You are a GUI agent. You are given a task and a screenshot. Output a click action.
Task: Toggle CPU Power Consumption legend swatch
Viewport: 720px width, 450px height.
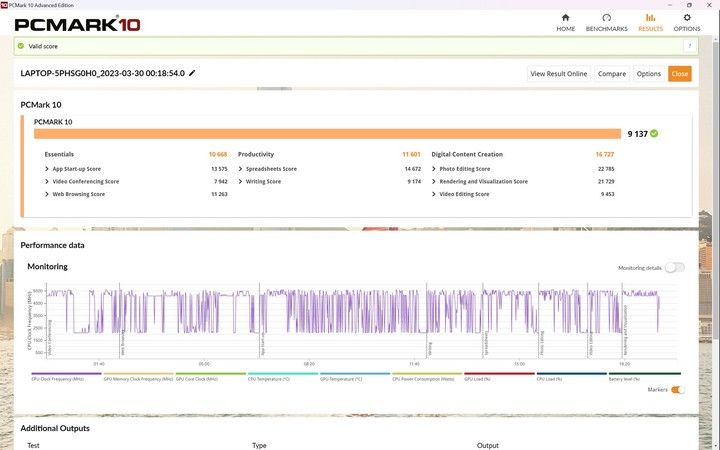(x=427, y=374)
